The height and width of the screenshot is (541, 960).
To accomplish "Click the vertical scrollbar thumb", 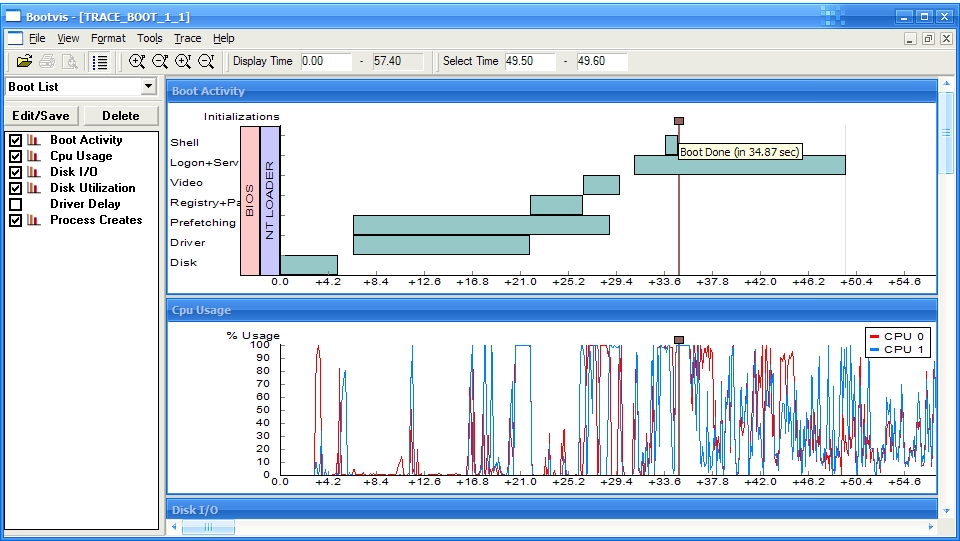I will 947,133.
